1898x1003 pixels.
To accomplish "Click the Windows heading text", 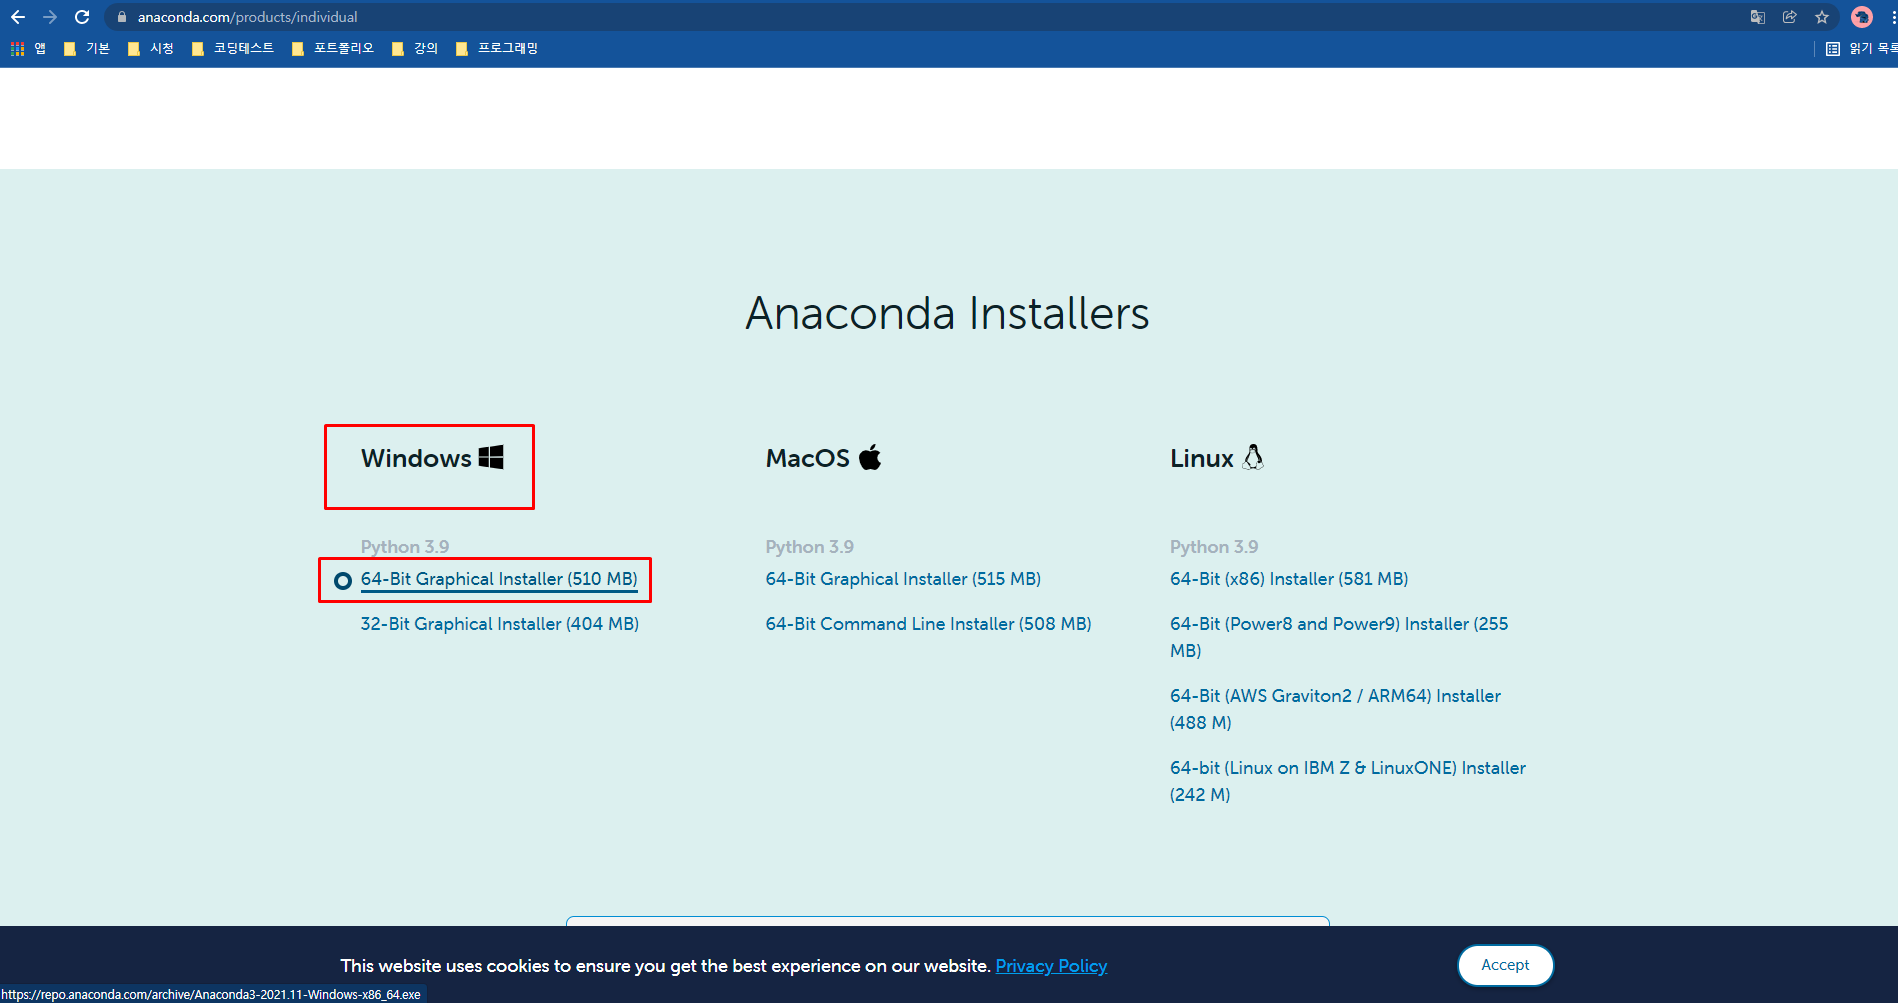I will [x=416, y=458].
